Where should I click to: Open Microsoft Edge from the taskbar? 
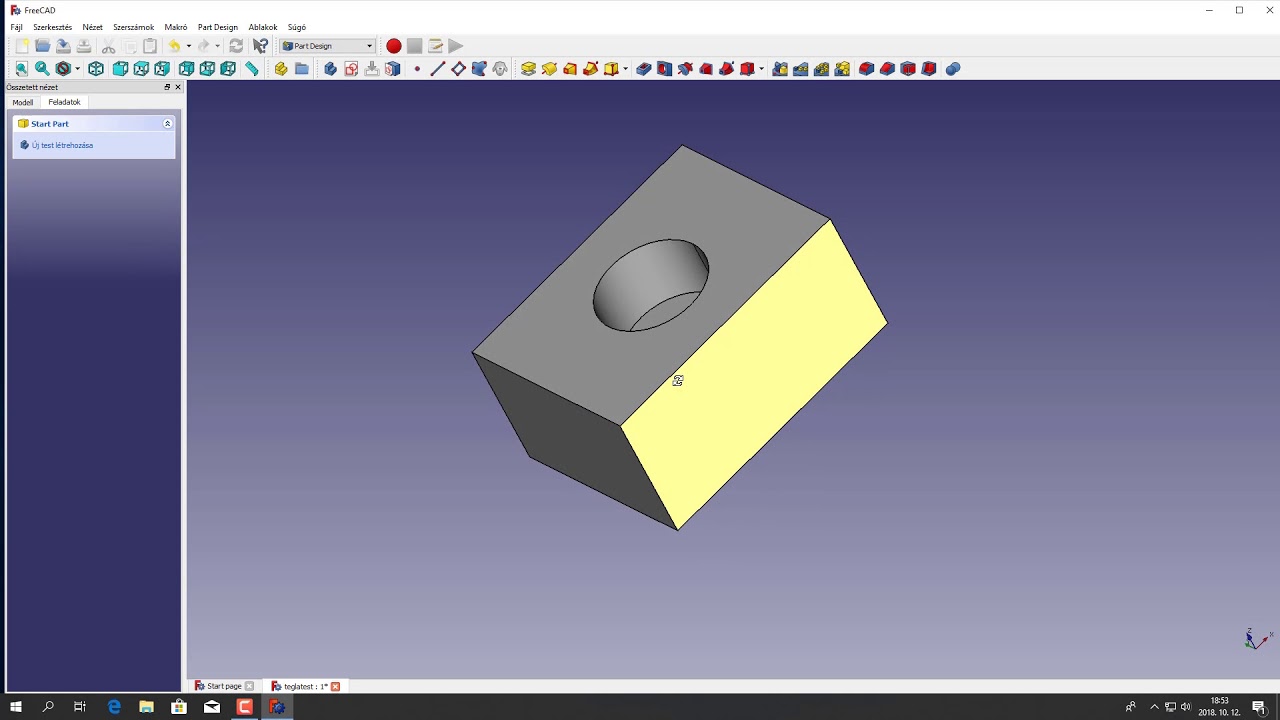114,707
